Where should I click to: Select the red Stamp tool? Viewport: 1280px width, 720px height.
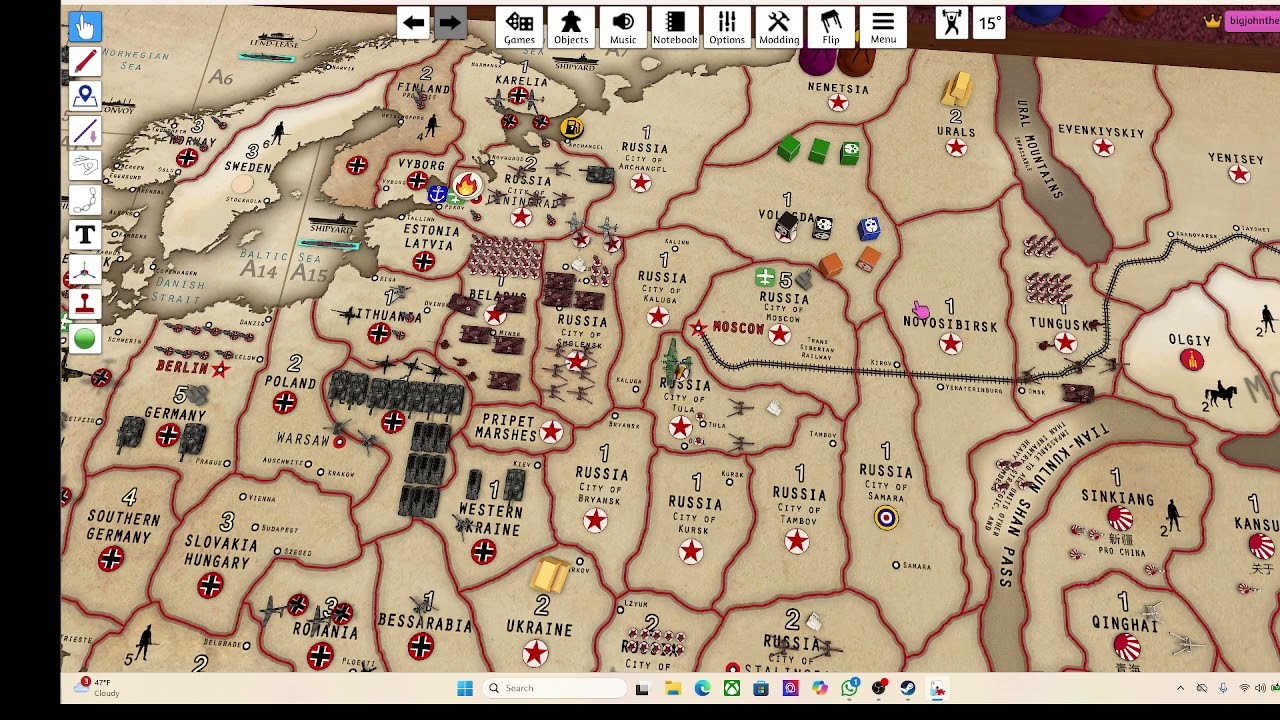coord(85,304)
